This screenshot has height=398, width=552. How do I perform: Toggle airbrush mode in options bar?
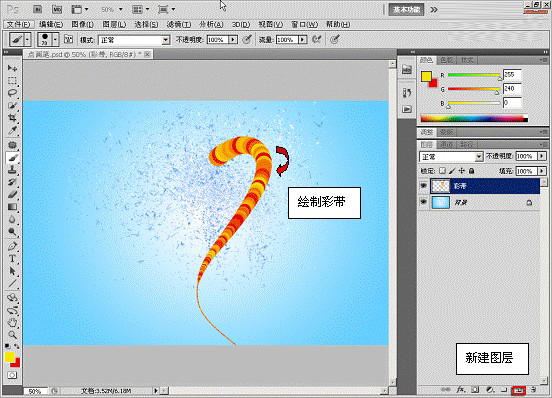pyautogui.click(x=317, y=39)
